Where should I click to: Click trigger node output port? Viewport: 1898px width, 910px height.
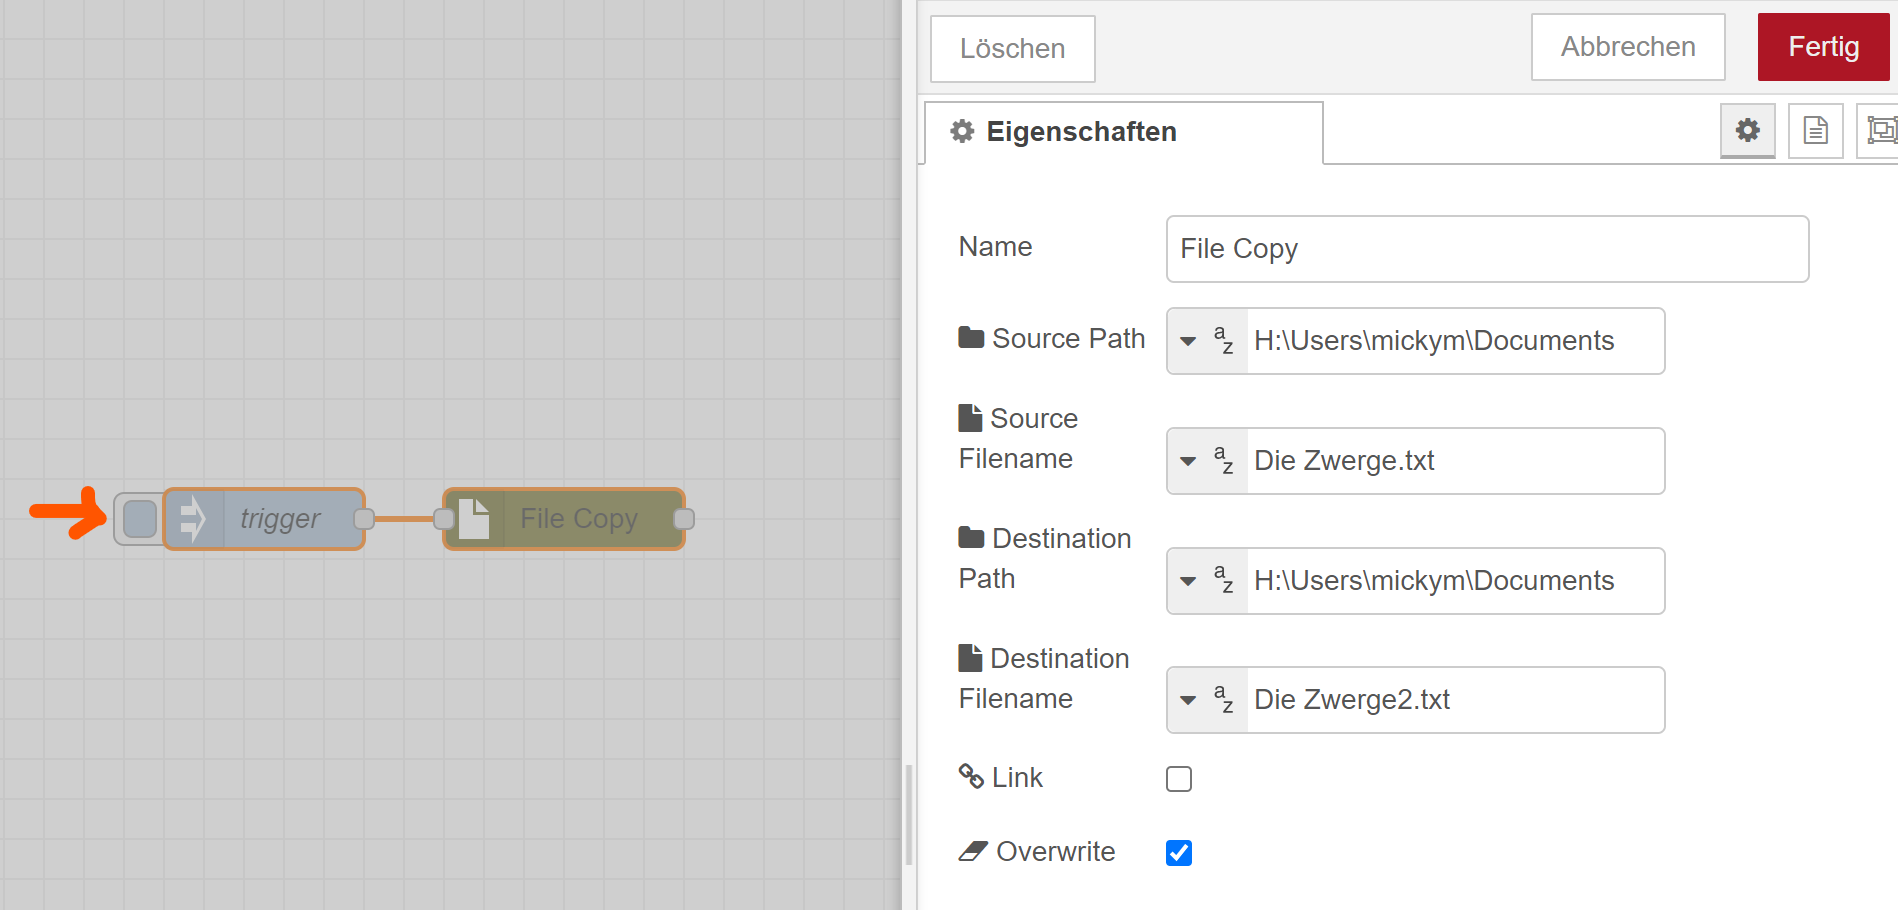(365, 519)
